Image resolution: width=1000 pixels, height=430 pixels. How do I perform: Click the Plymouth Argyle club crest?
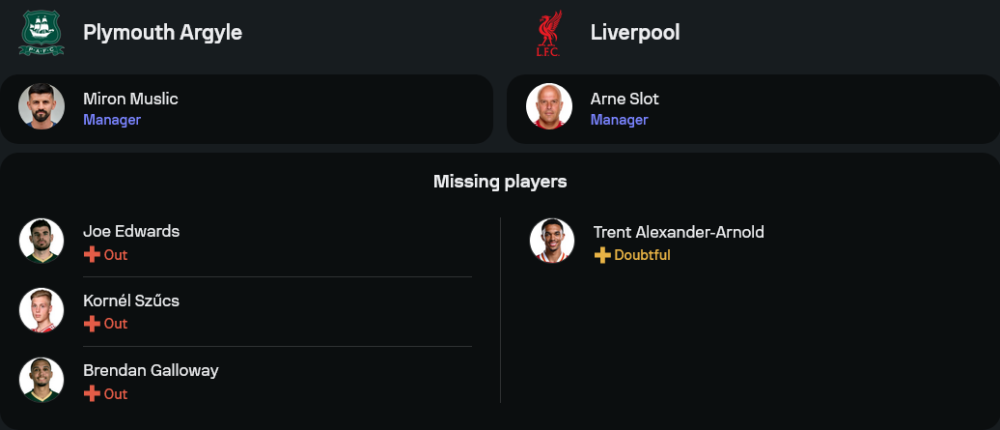(x=41, y=33)
